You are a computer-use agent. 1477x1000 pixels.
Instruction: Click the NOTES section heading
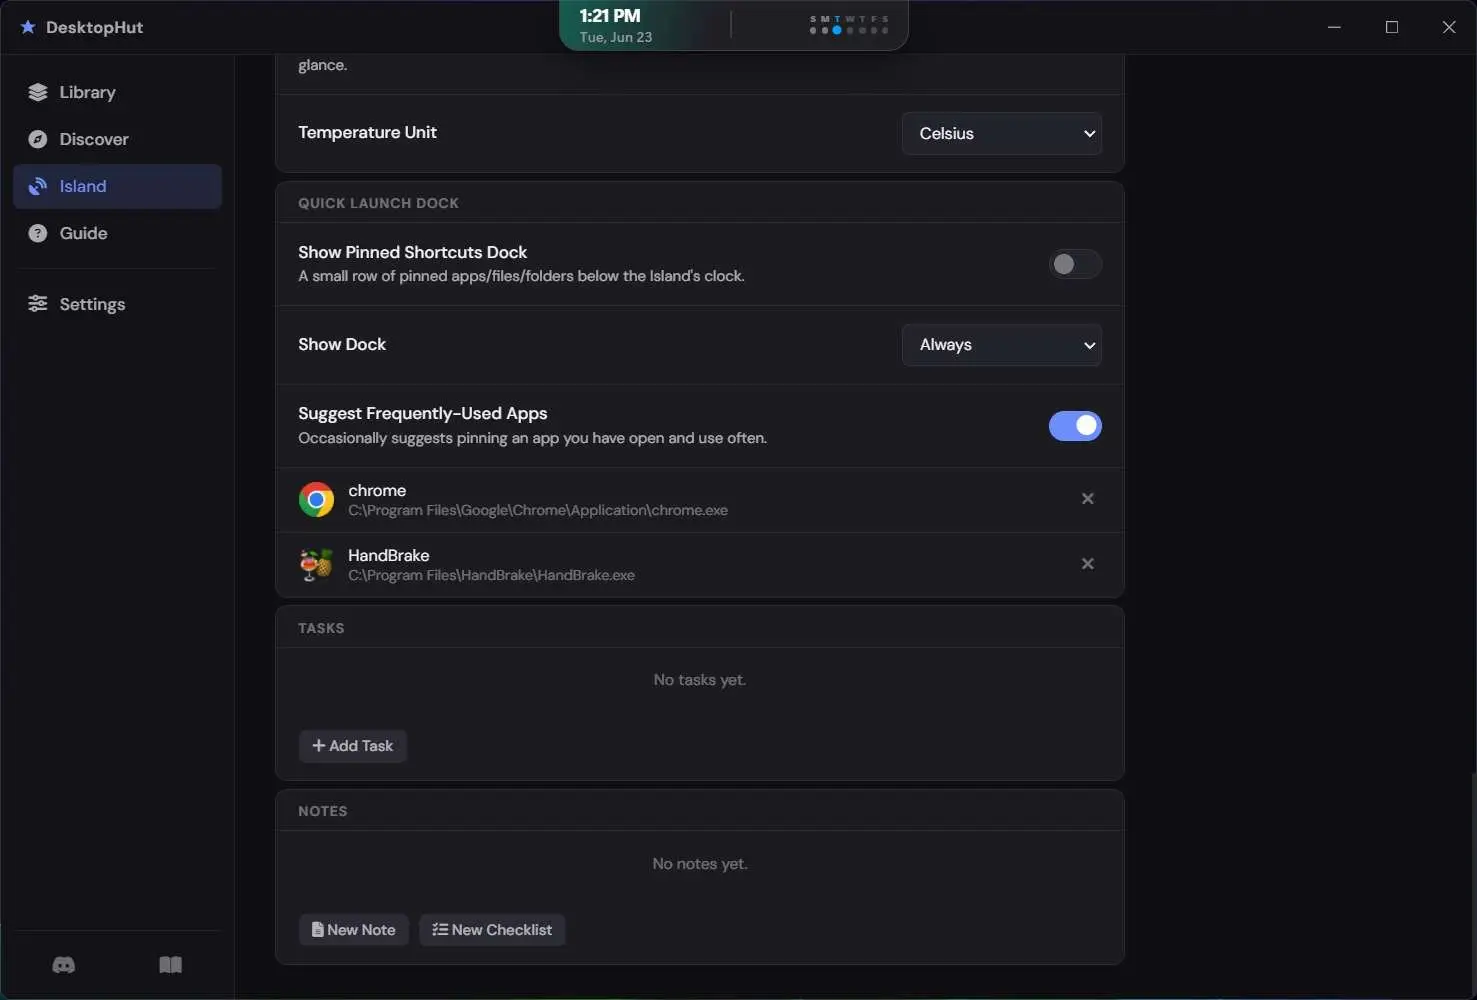323,811
